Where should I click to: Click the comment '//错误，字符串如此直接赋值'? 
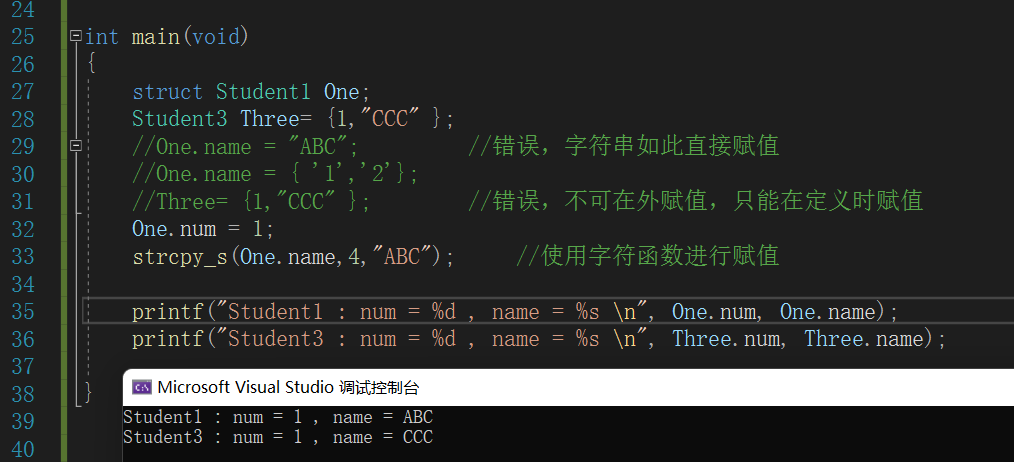[x=624, y=146]
